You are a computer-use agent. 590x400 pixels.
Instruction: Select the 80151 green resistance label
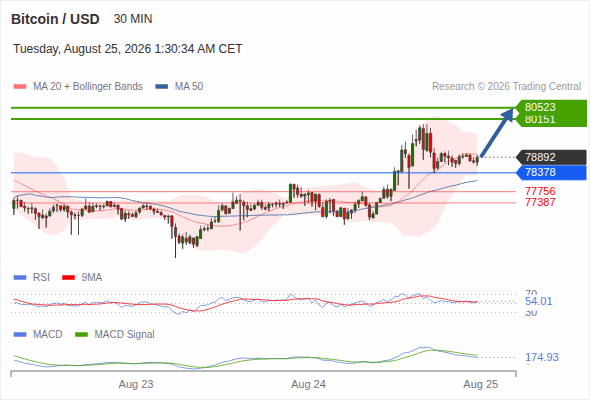tap(551, 120)
